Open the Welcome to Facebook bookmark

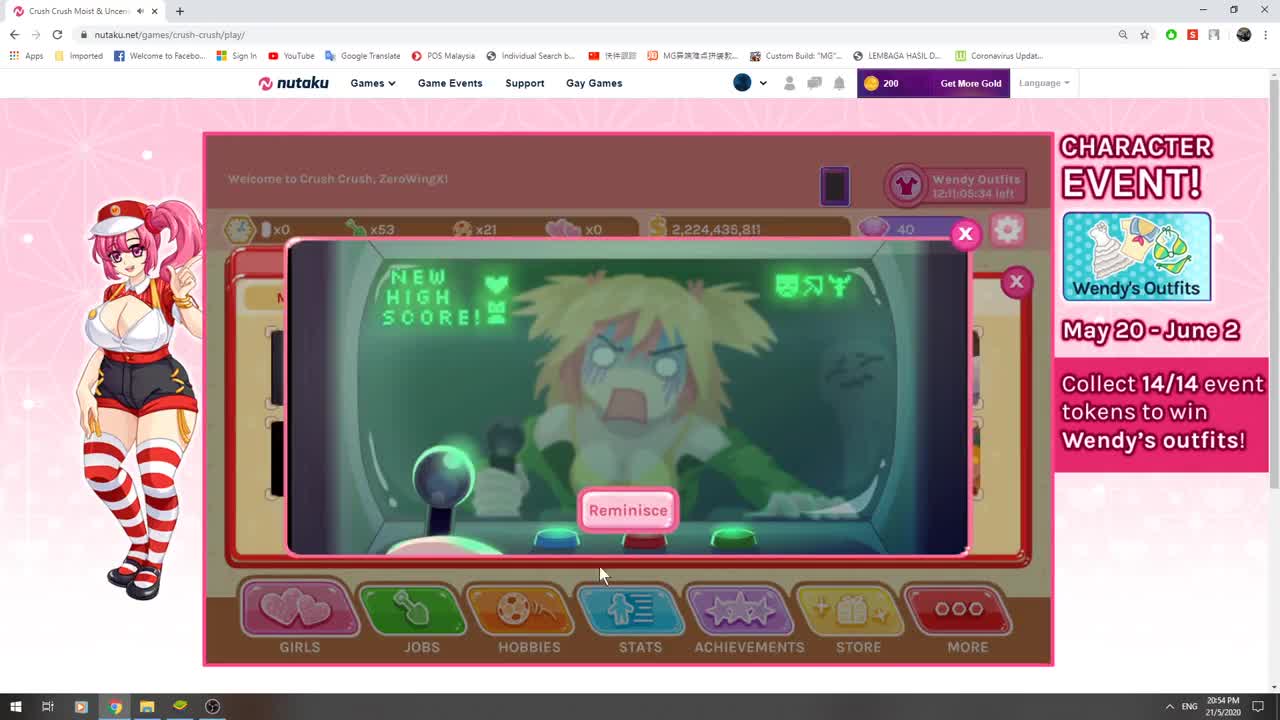(159, 56)
